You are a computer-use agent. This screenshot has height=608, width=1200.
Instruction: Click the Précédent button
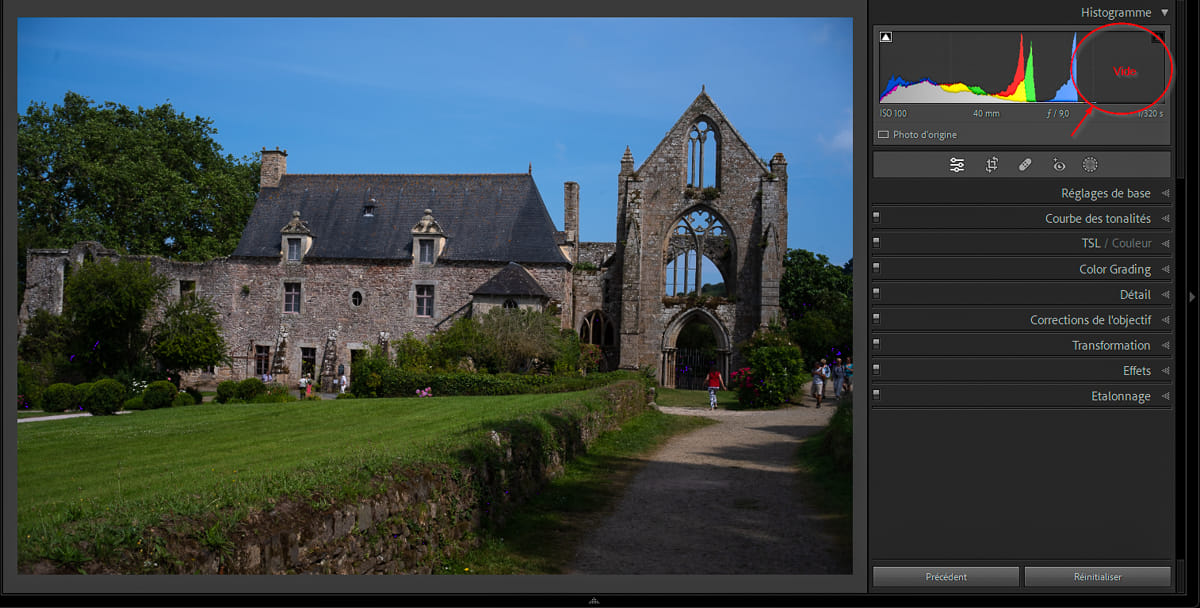(945, 577)
